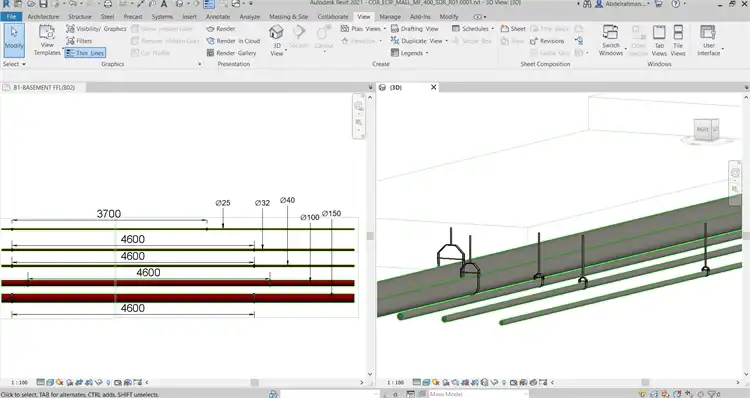Click the Plan Views icon
750x398 pixels.
tap(345, 29)
